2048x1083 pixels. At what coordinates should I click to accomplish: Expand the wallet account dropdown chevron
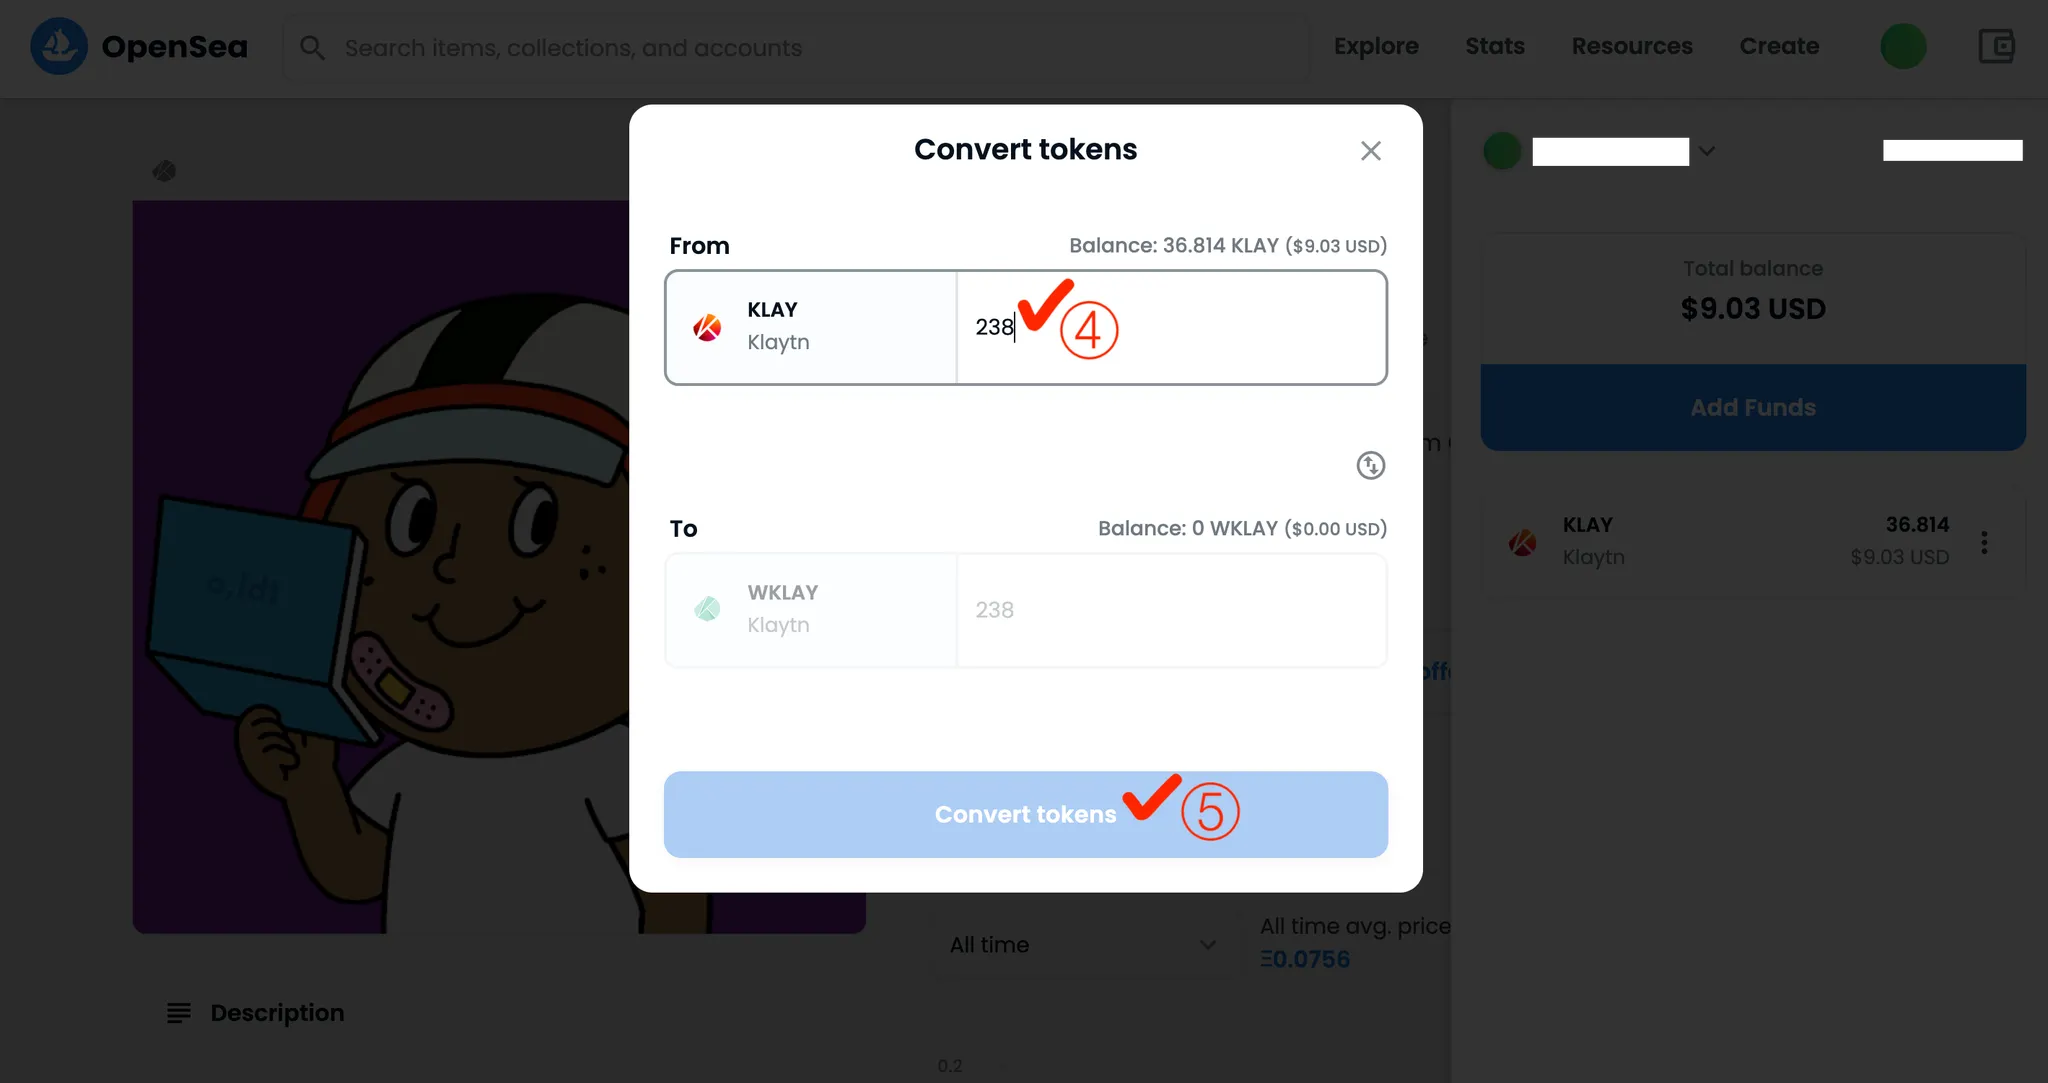[1707, 151]
